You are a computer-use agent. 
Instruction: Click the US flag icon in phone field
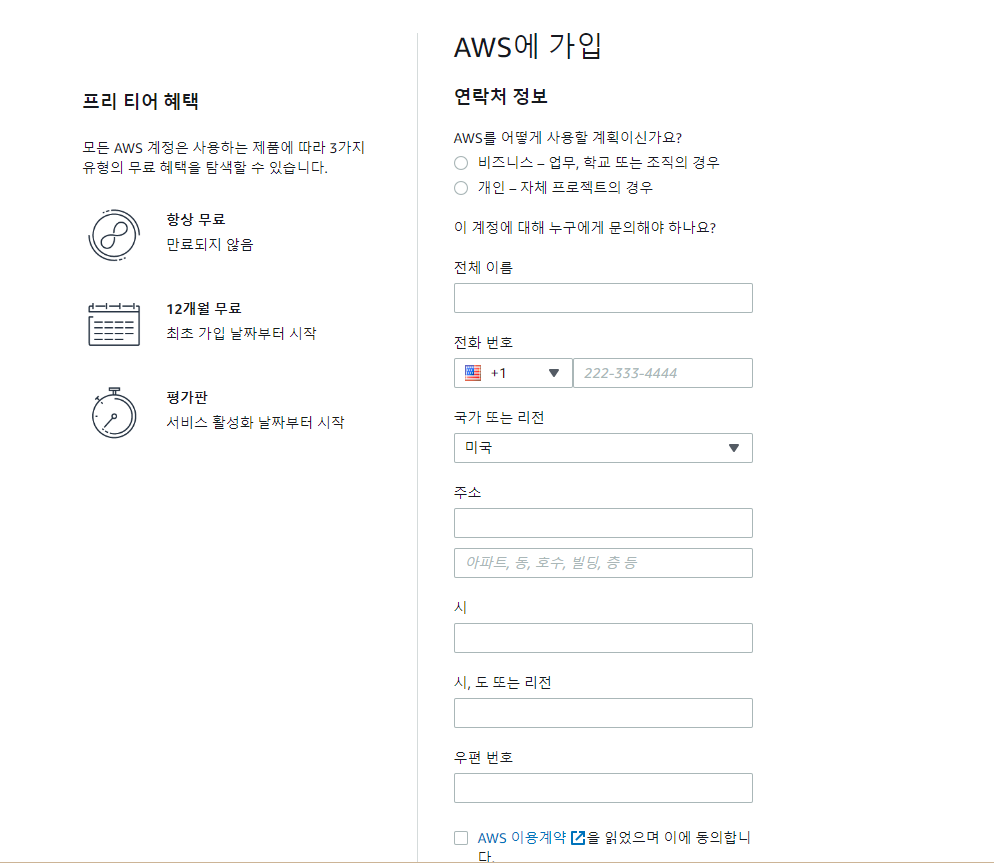[x=473, y=373]
